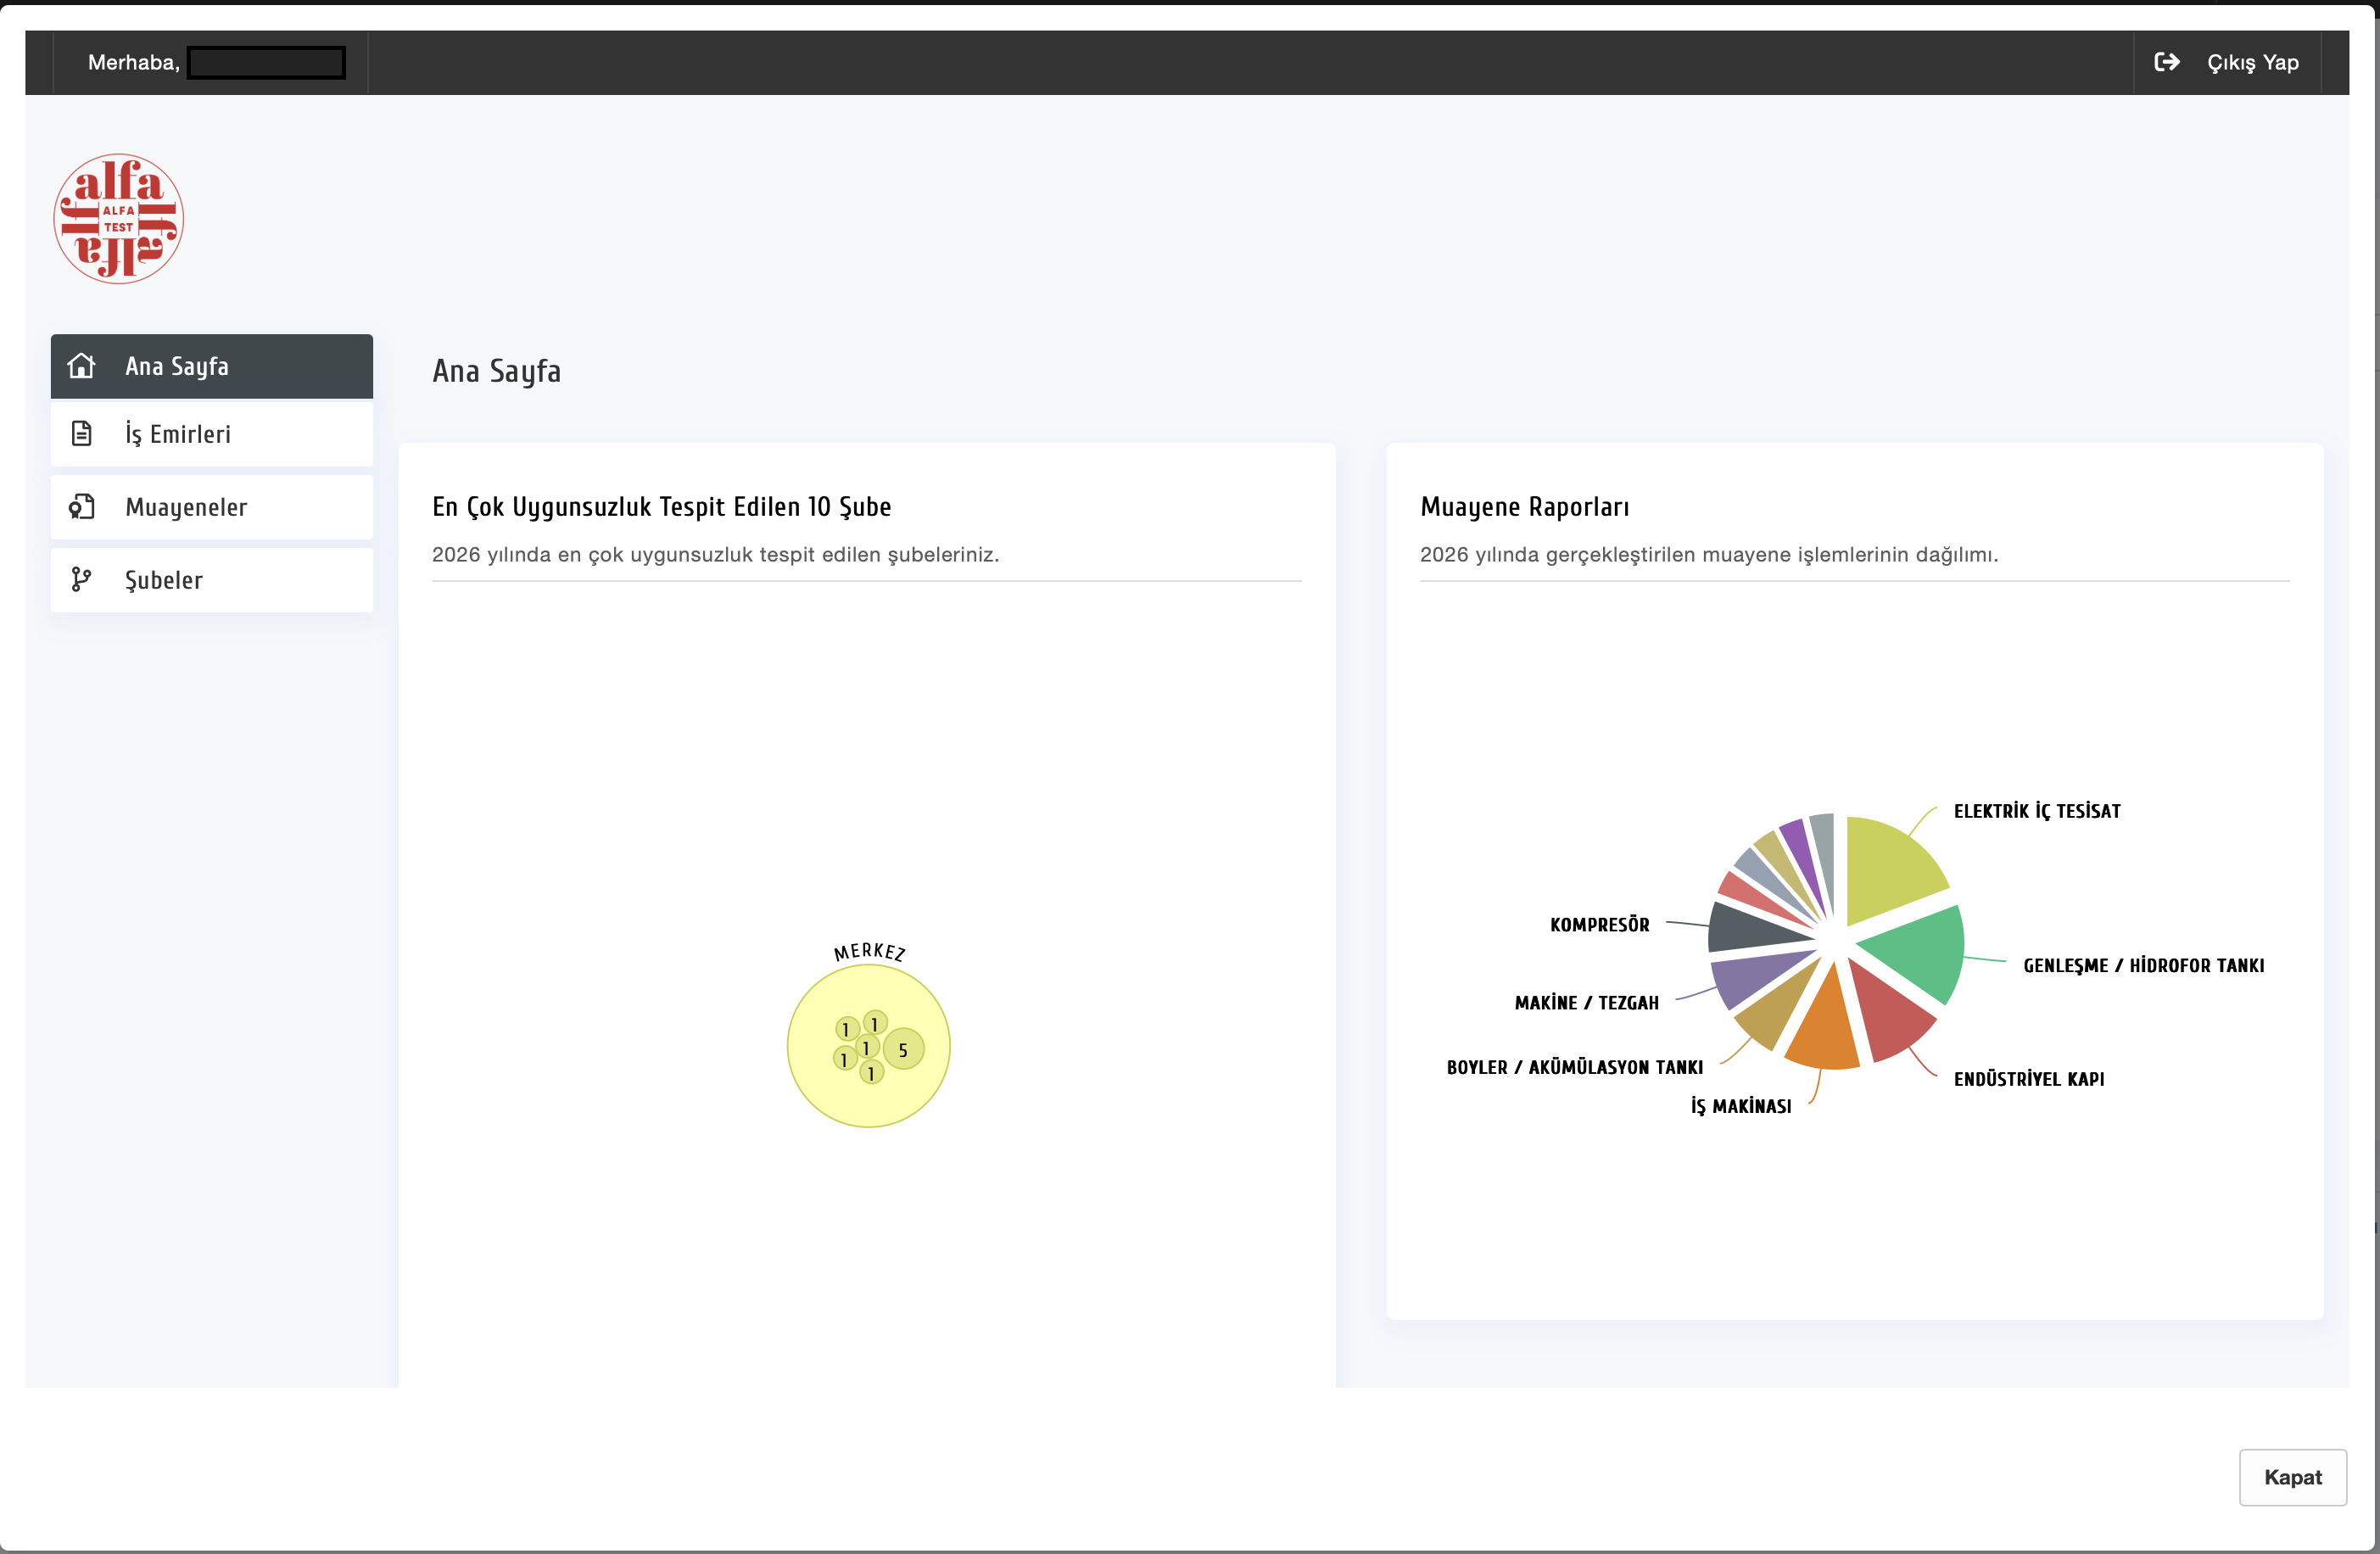Click Çıkış Yap to log out
The height and width of the screenshot is (1554, 2380).
2252,61
